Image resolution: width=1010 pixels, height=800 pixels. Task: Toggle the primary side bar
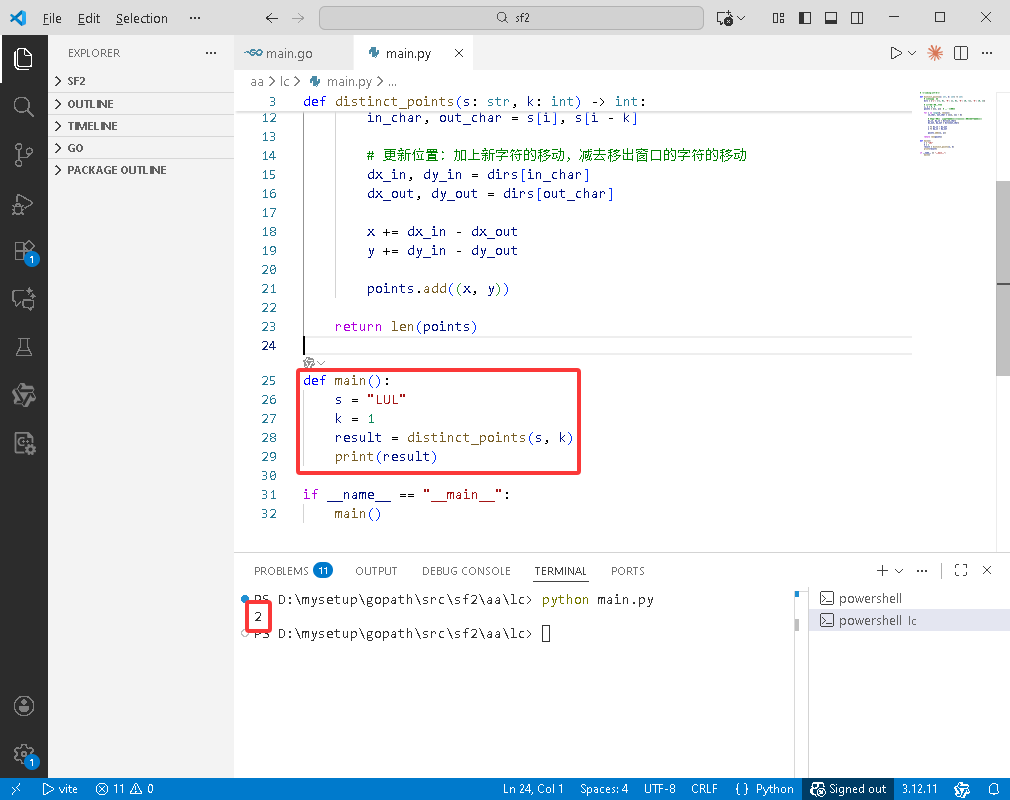point(805,18)
